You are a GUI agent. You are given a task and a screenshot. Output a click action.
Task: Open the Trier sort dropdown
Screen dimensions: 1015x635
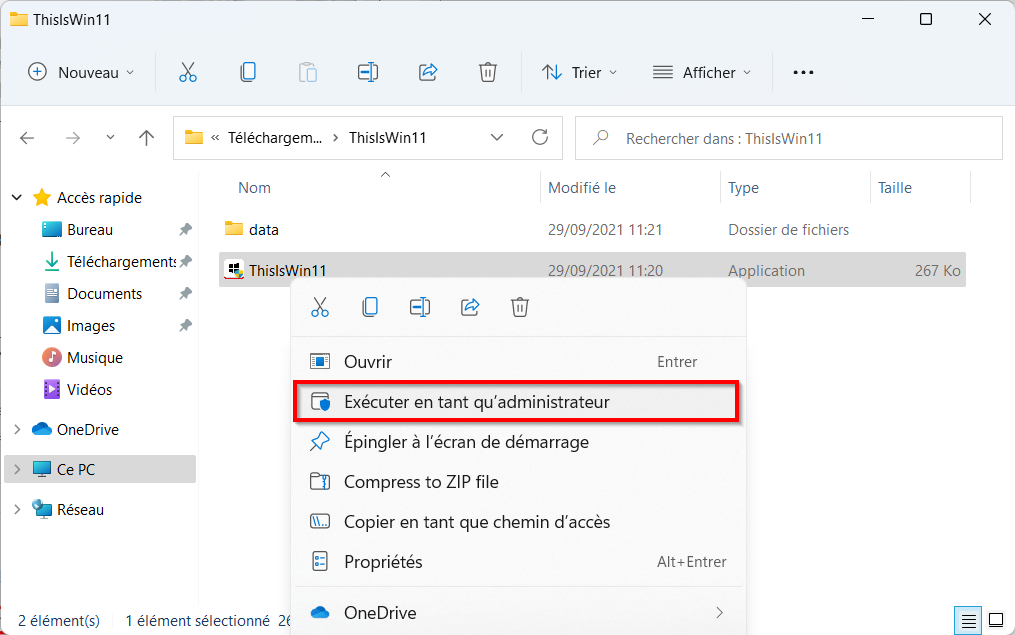[x=579, y=72]
